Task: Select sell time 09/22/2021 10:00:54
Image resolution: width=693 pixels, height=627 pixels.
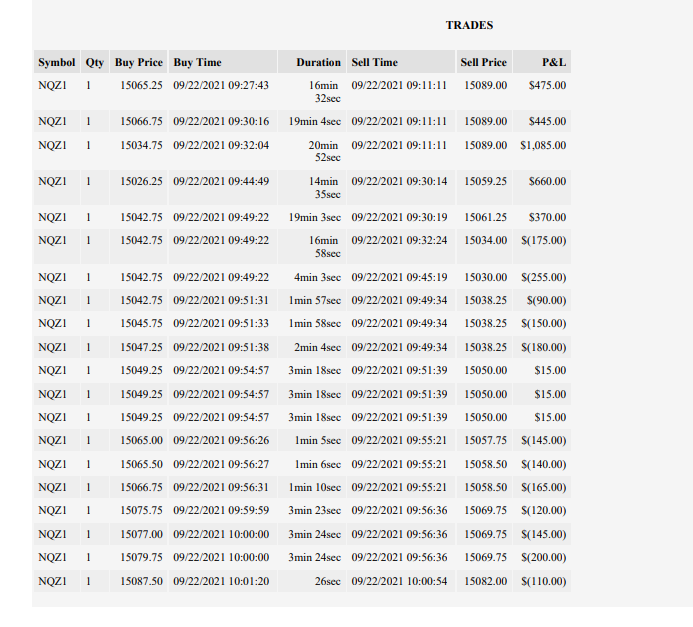Action: point(401,581)
